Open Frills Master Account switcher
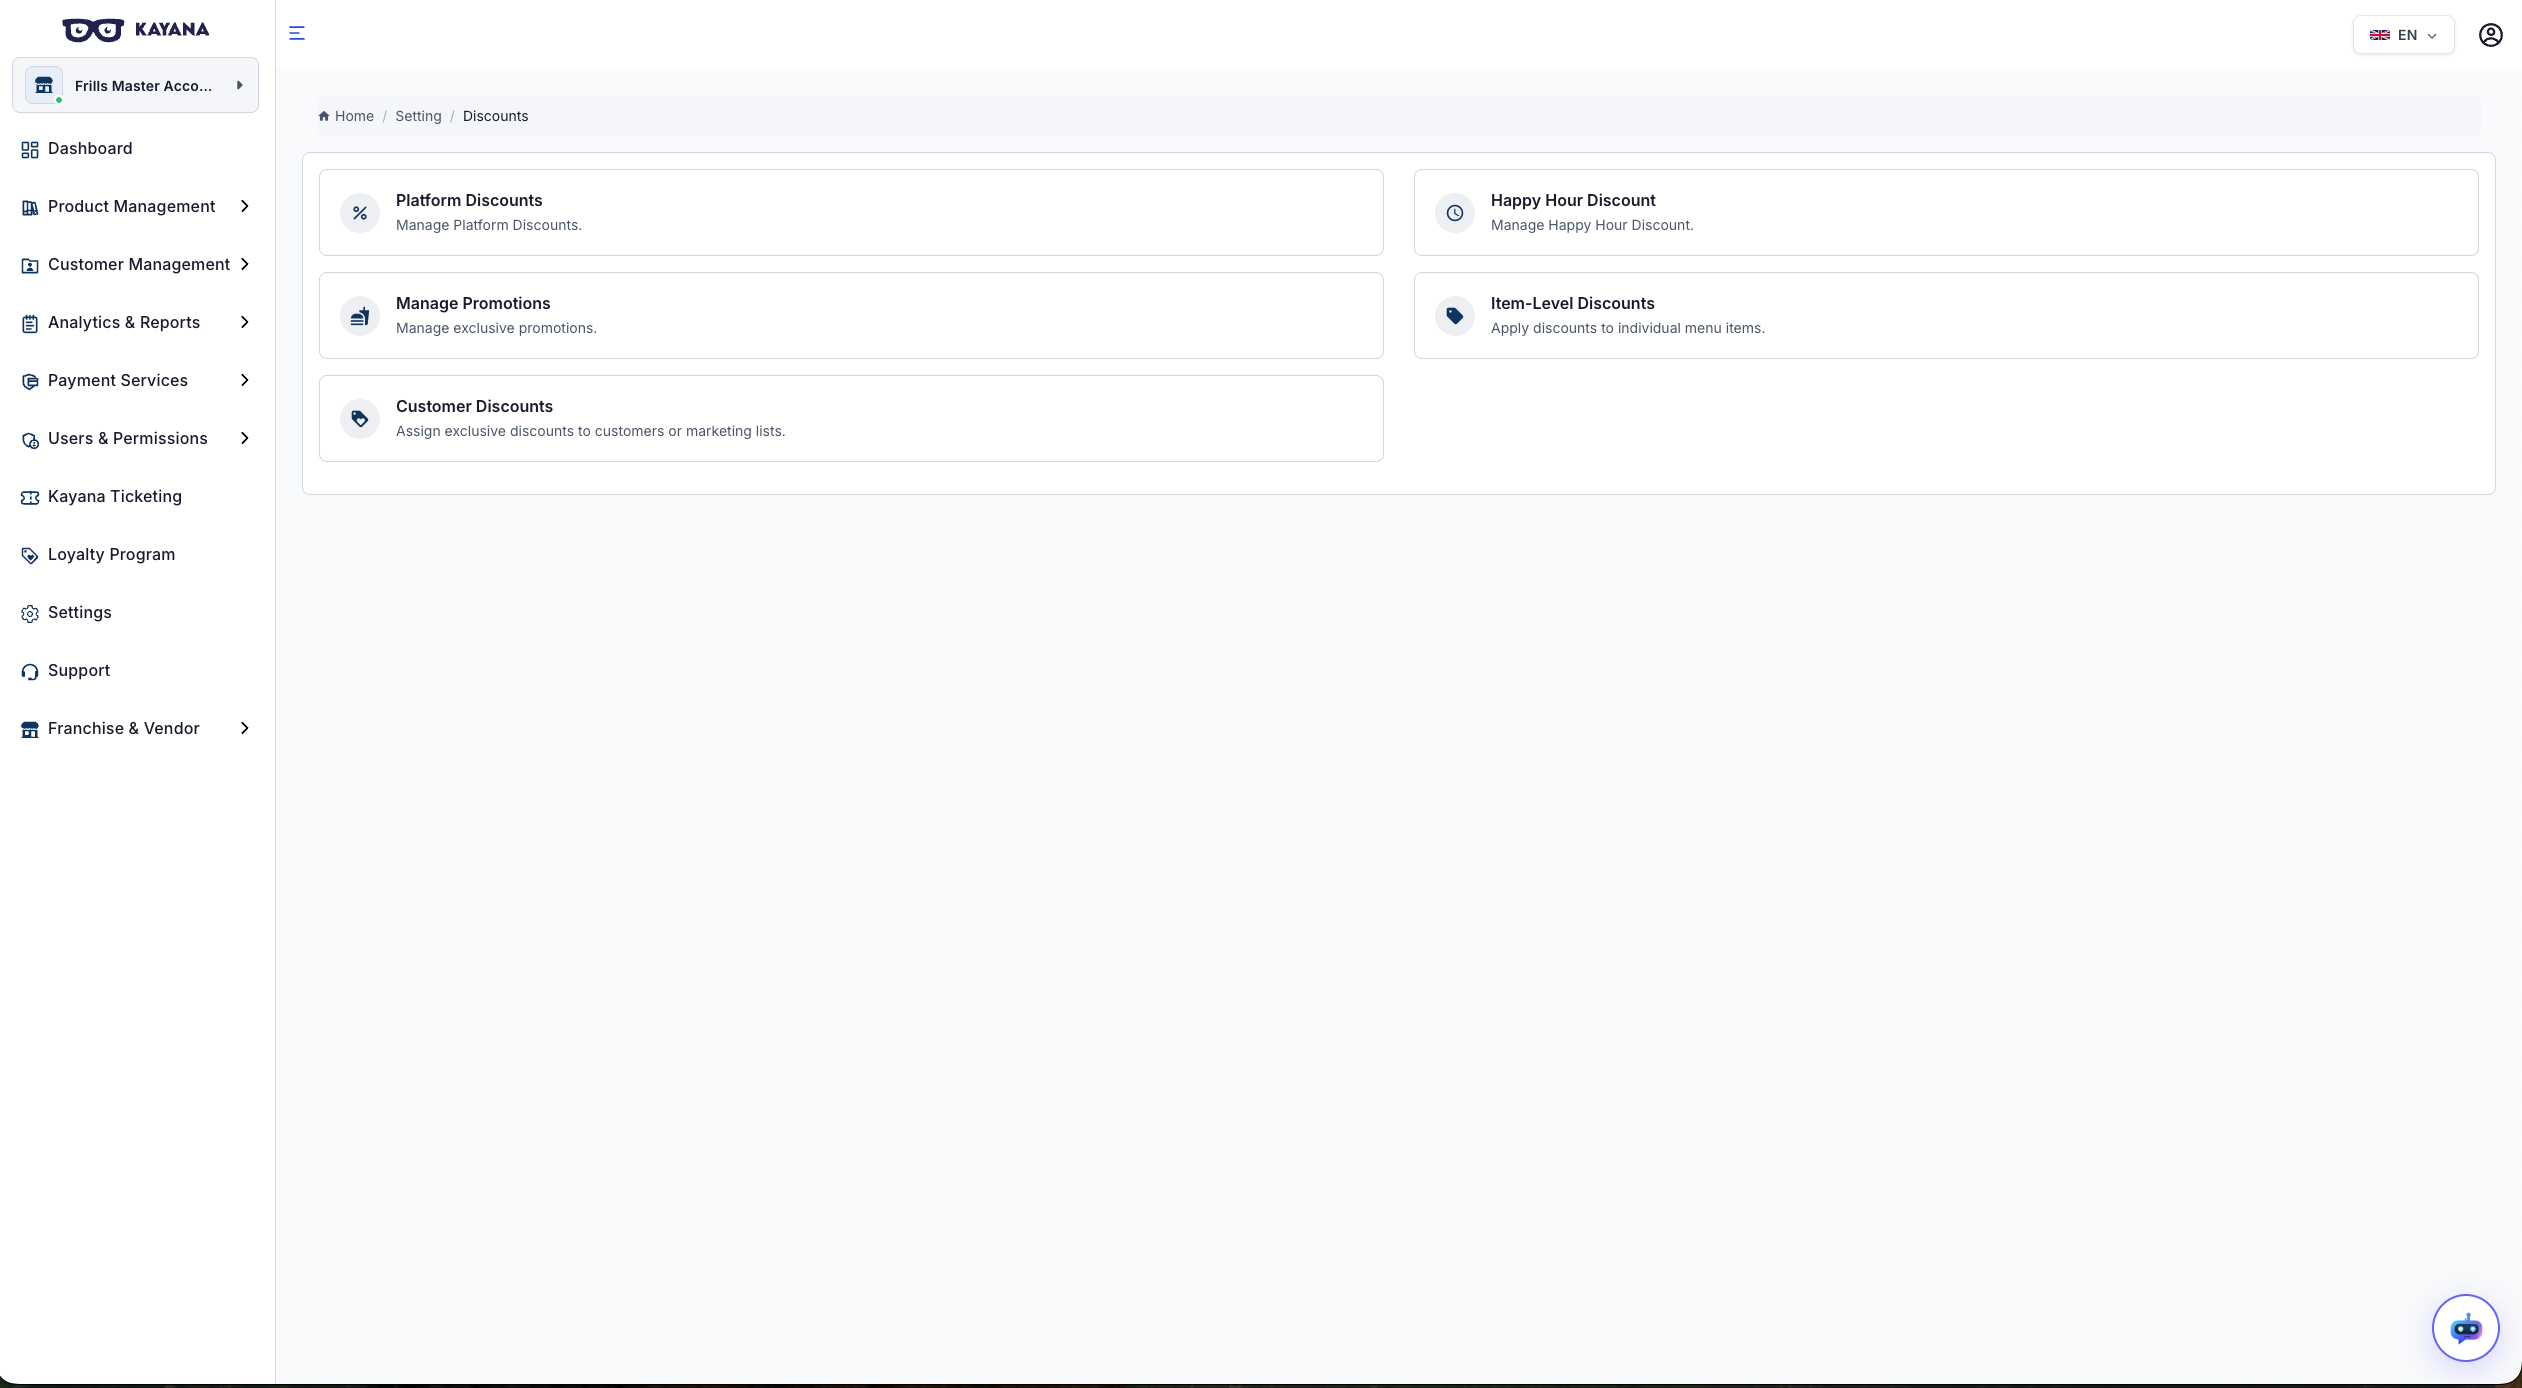 pyautogui.click(x=135, y=85)
